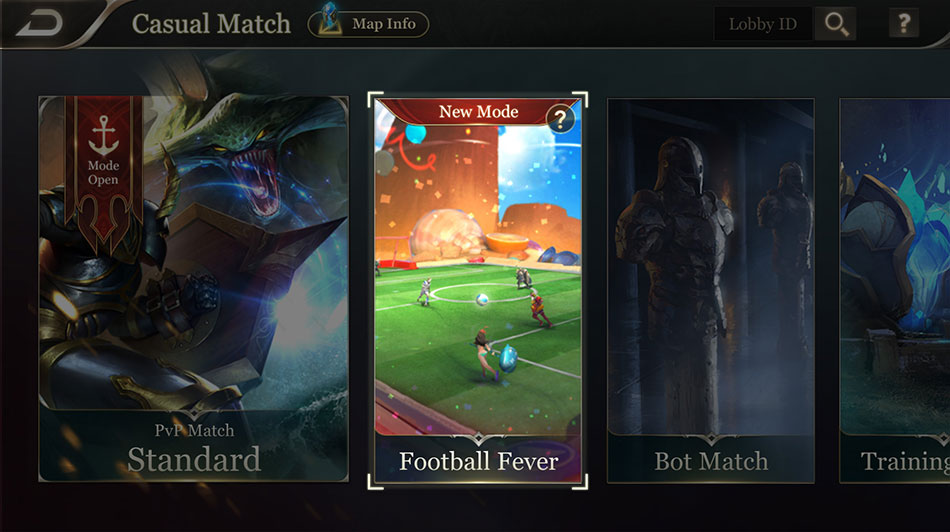This screenshot has width=950, height=532.
Task: Click the Casual Match heading
Action: (x=211, y=24)
